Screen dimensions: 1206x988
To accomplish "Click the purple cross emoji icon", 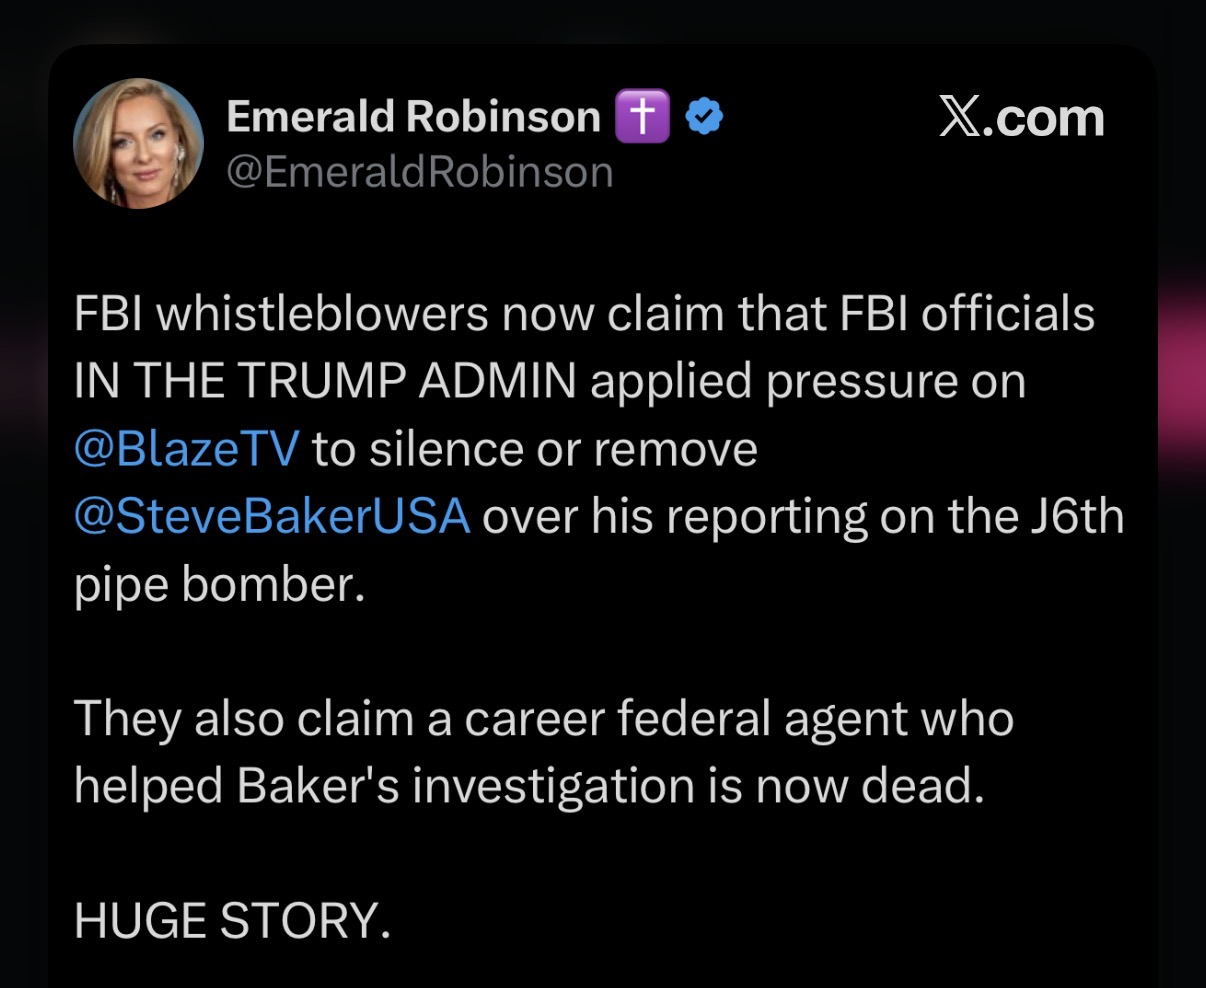I will [x=643, y=117].
